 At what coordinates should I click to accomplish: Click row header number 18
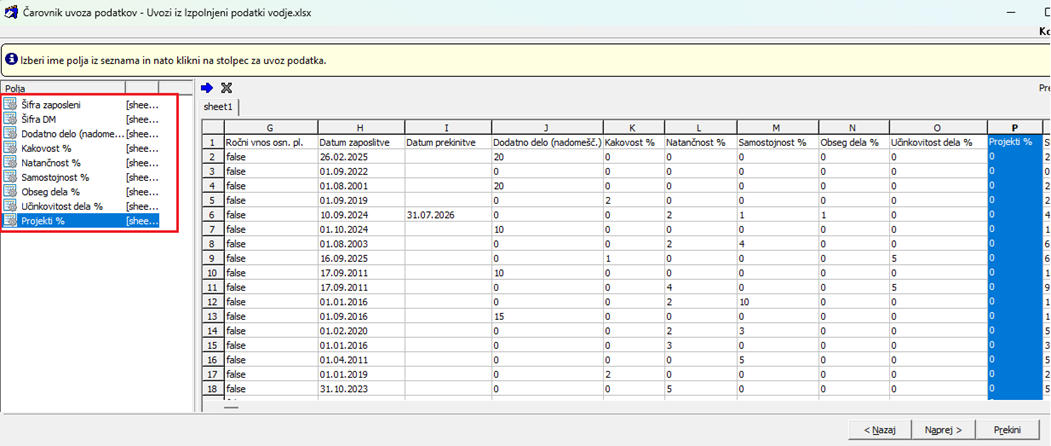[x=213, y=388]
